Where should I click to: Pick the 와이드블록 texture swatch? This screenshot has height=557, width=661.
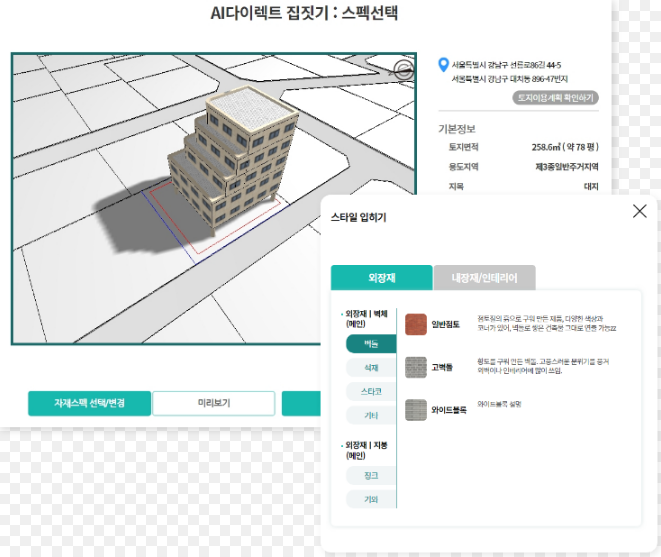(416, 410)
